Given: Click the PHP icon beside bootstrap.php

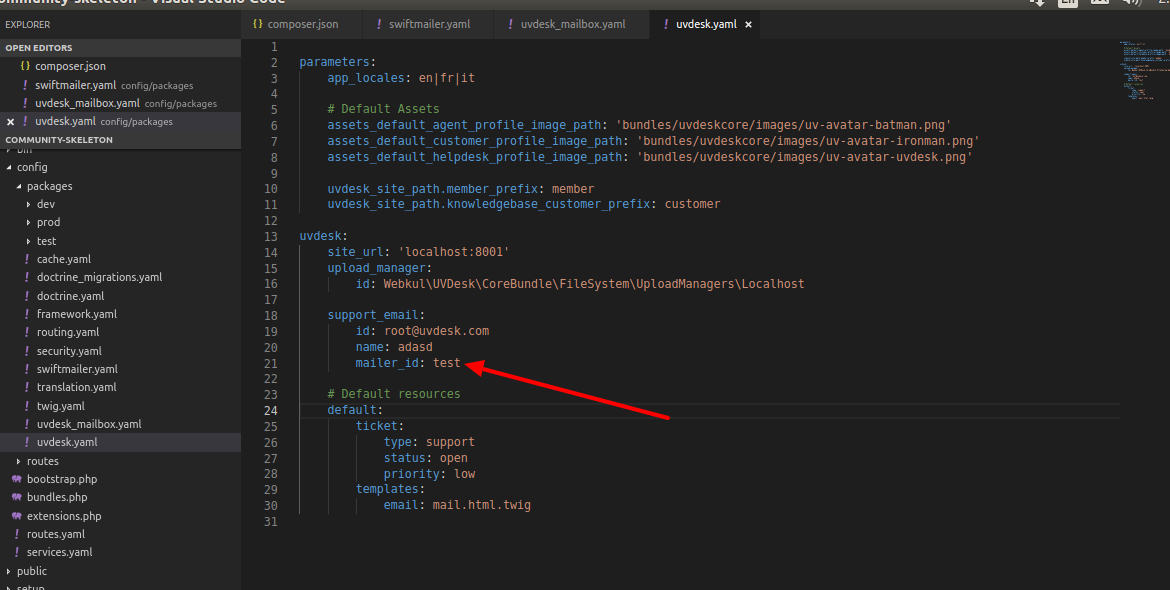Looking at the screenshot, I should [17, 479].
